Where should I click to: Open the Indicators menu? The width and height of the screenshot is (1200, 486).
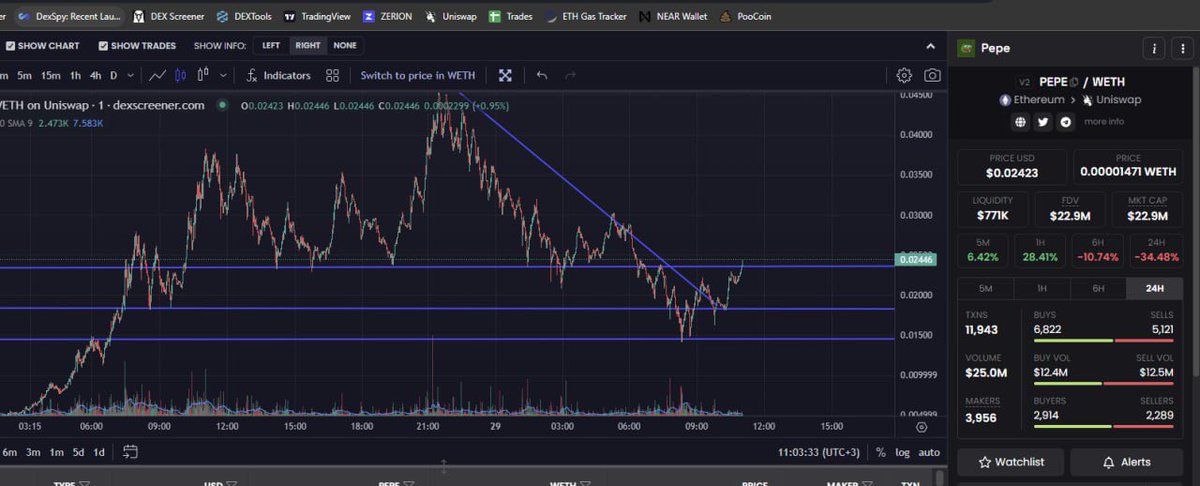[279, 75]
